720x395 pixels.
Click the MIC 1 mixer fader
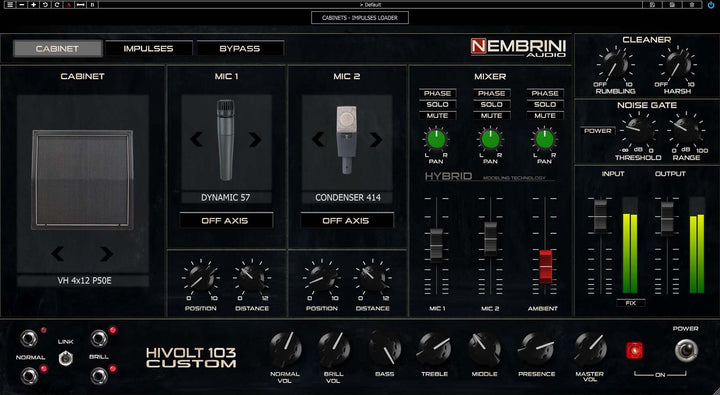tap(436, 245)
